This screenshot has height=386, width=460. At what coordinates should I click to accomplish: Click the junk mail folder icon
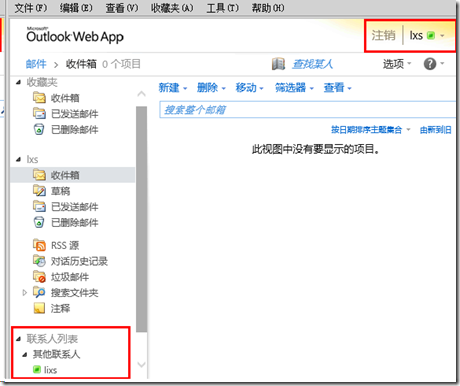click(39, 277)
